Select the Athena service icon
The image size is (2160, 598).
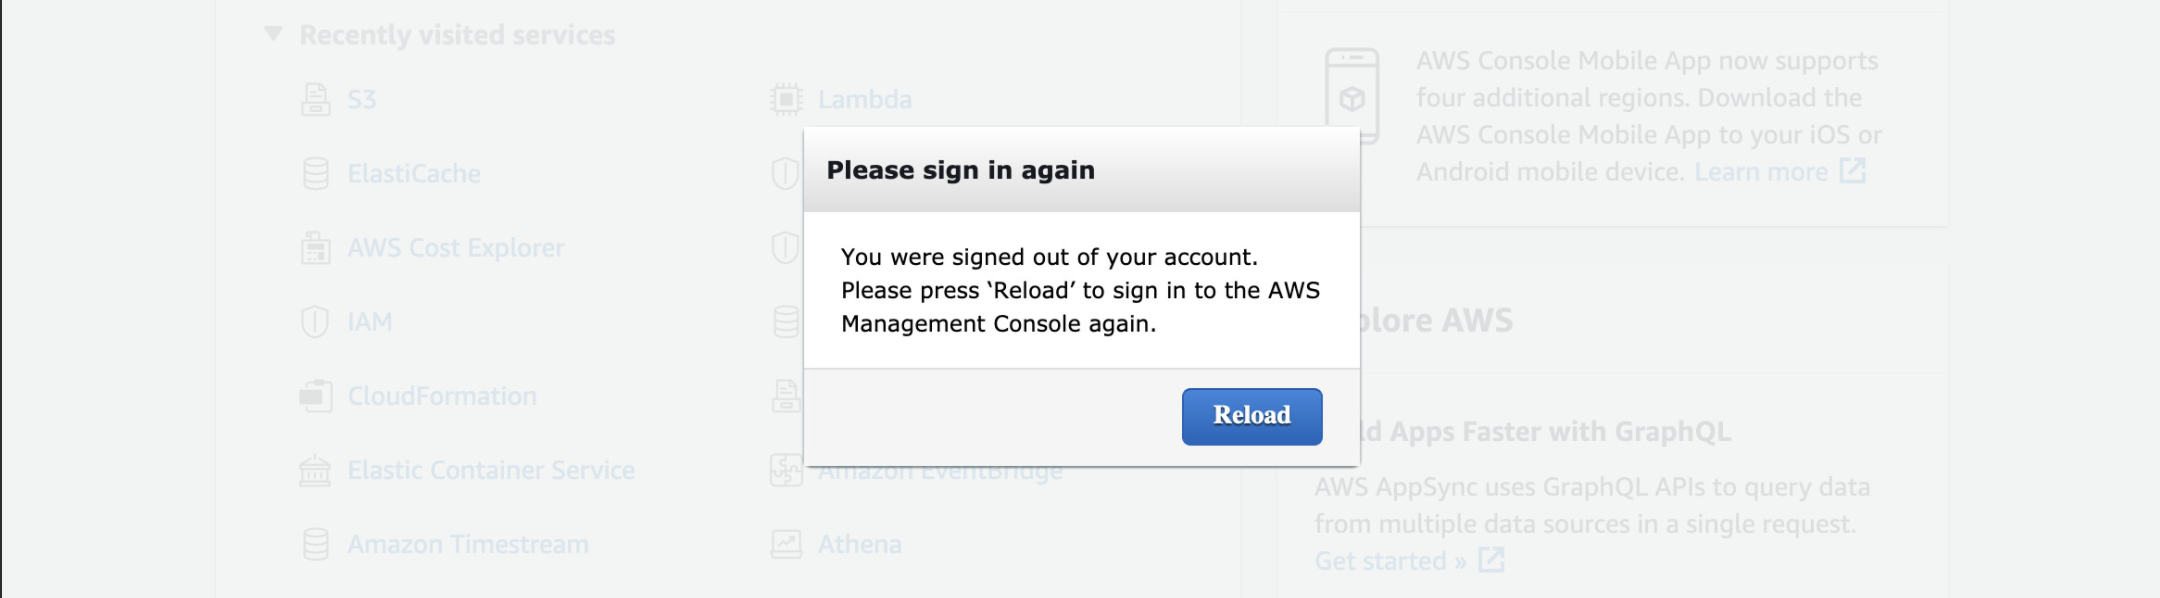tap(785, 544)
